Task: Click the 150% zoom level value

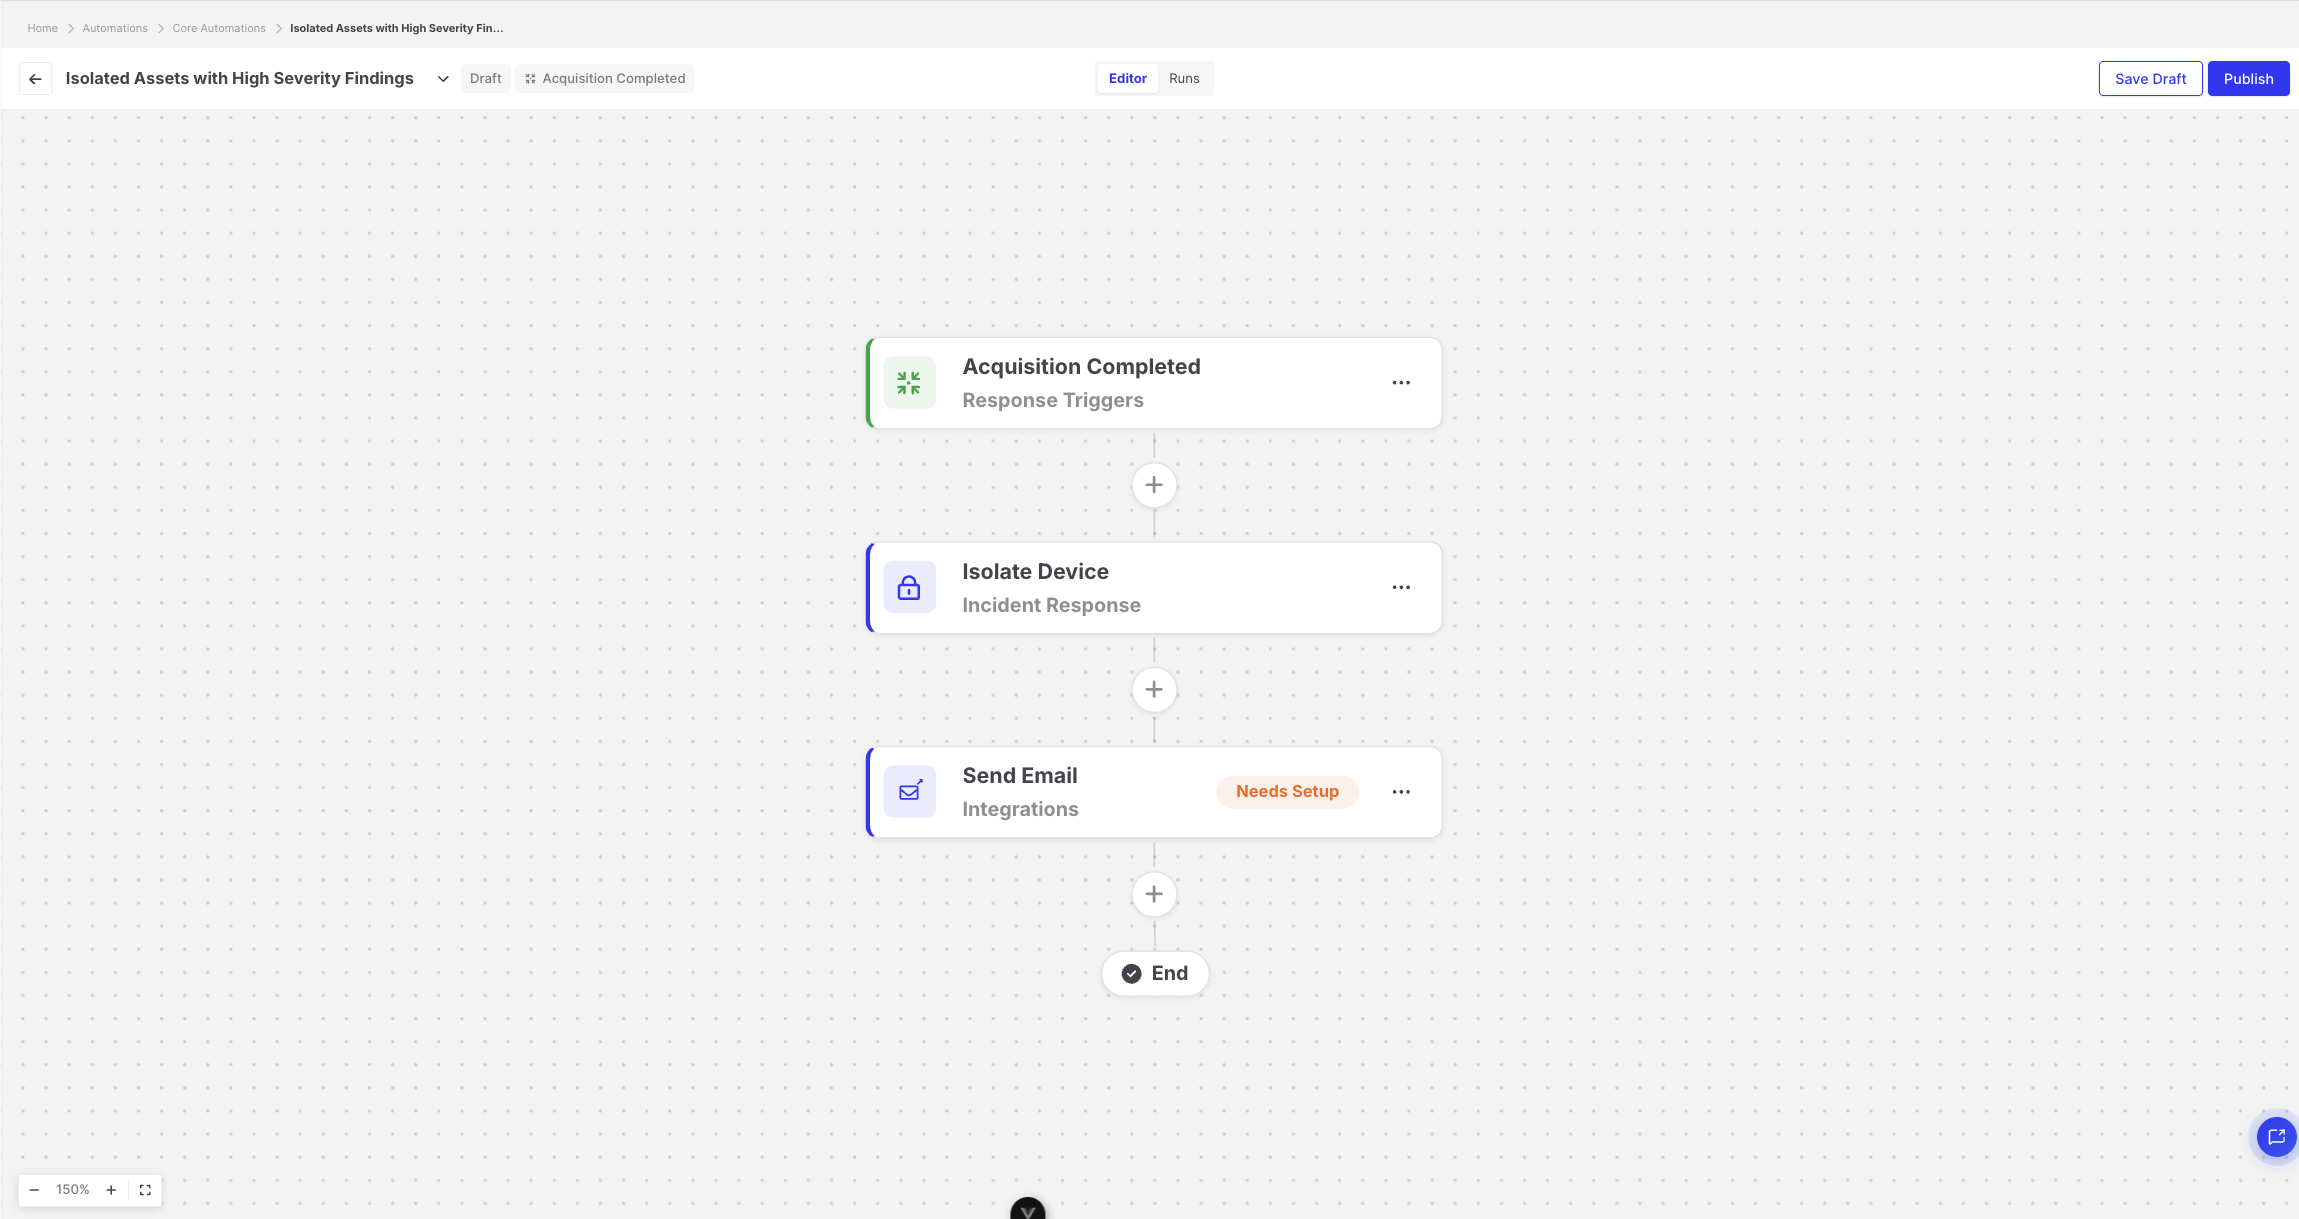Action: pos(73,1190)
